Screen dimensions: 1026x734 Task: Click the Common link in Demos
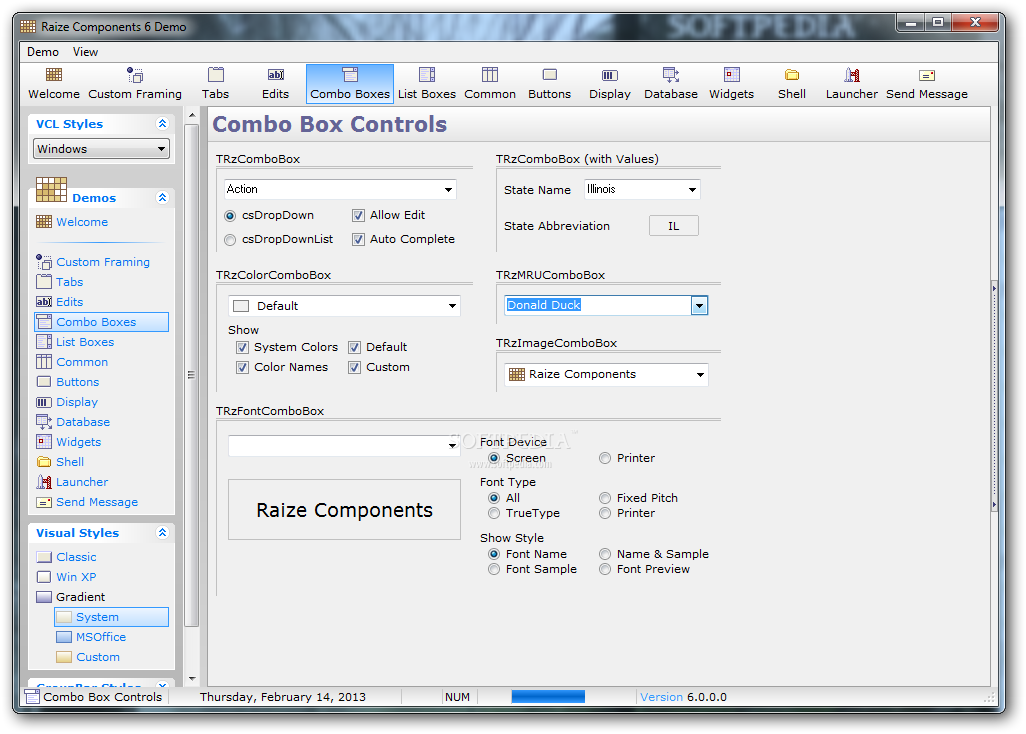(82, 362)
